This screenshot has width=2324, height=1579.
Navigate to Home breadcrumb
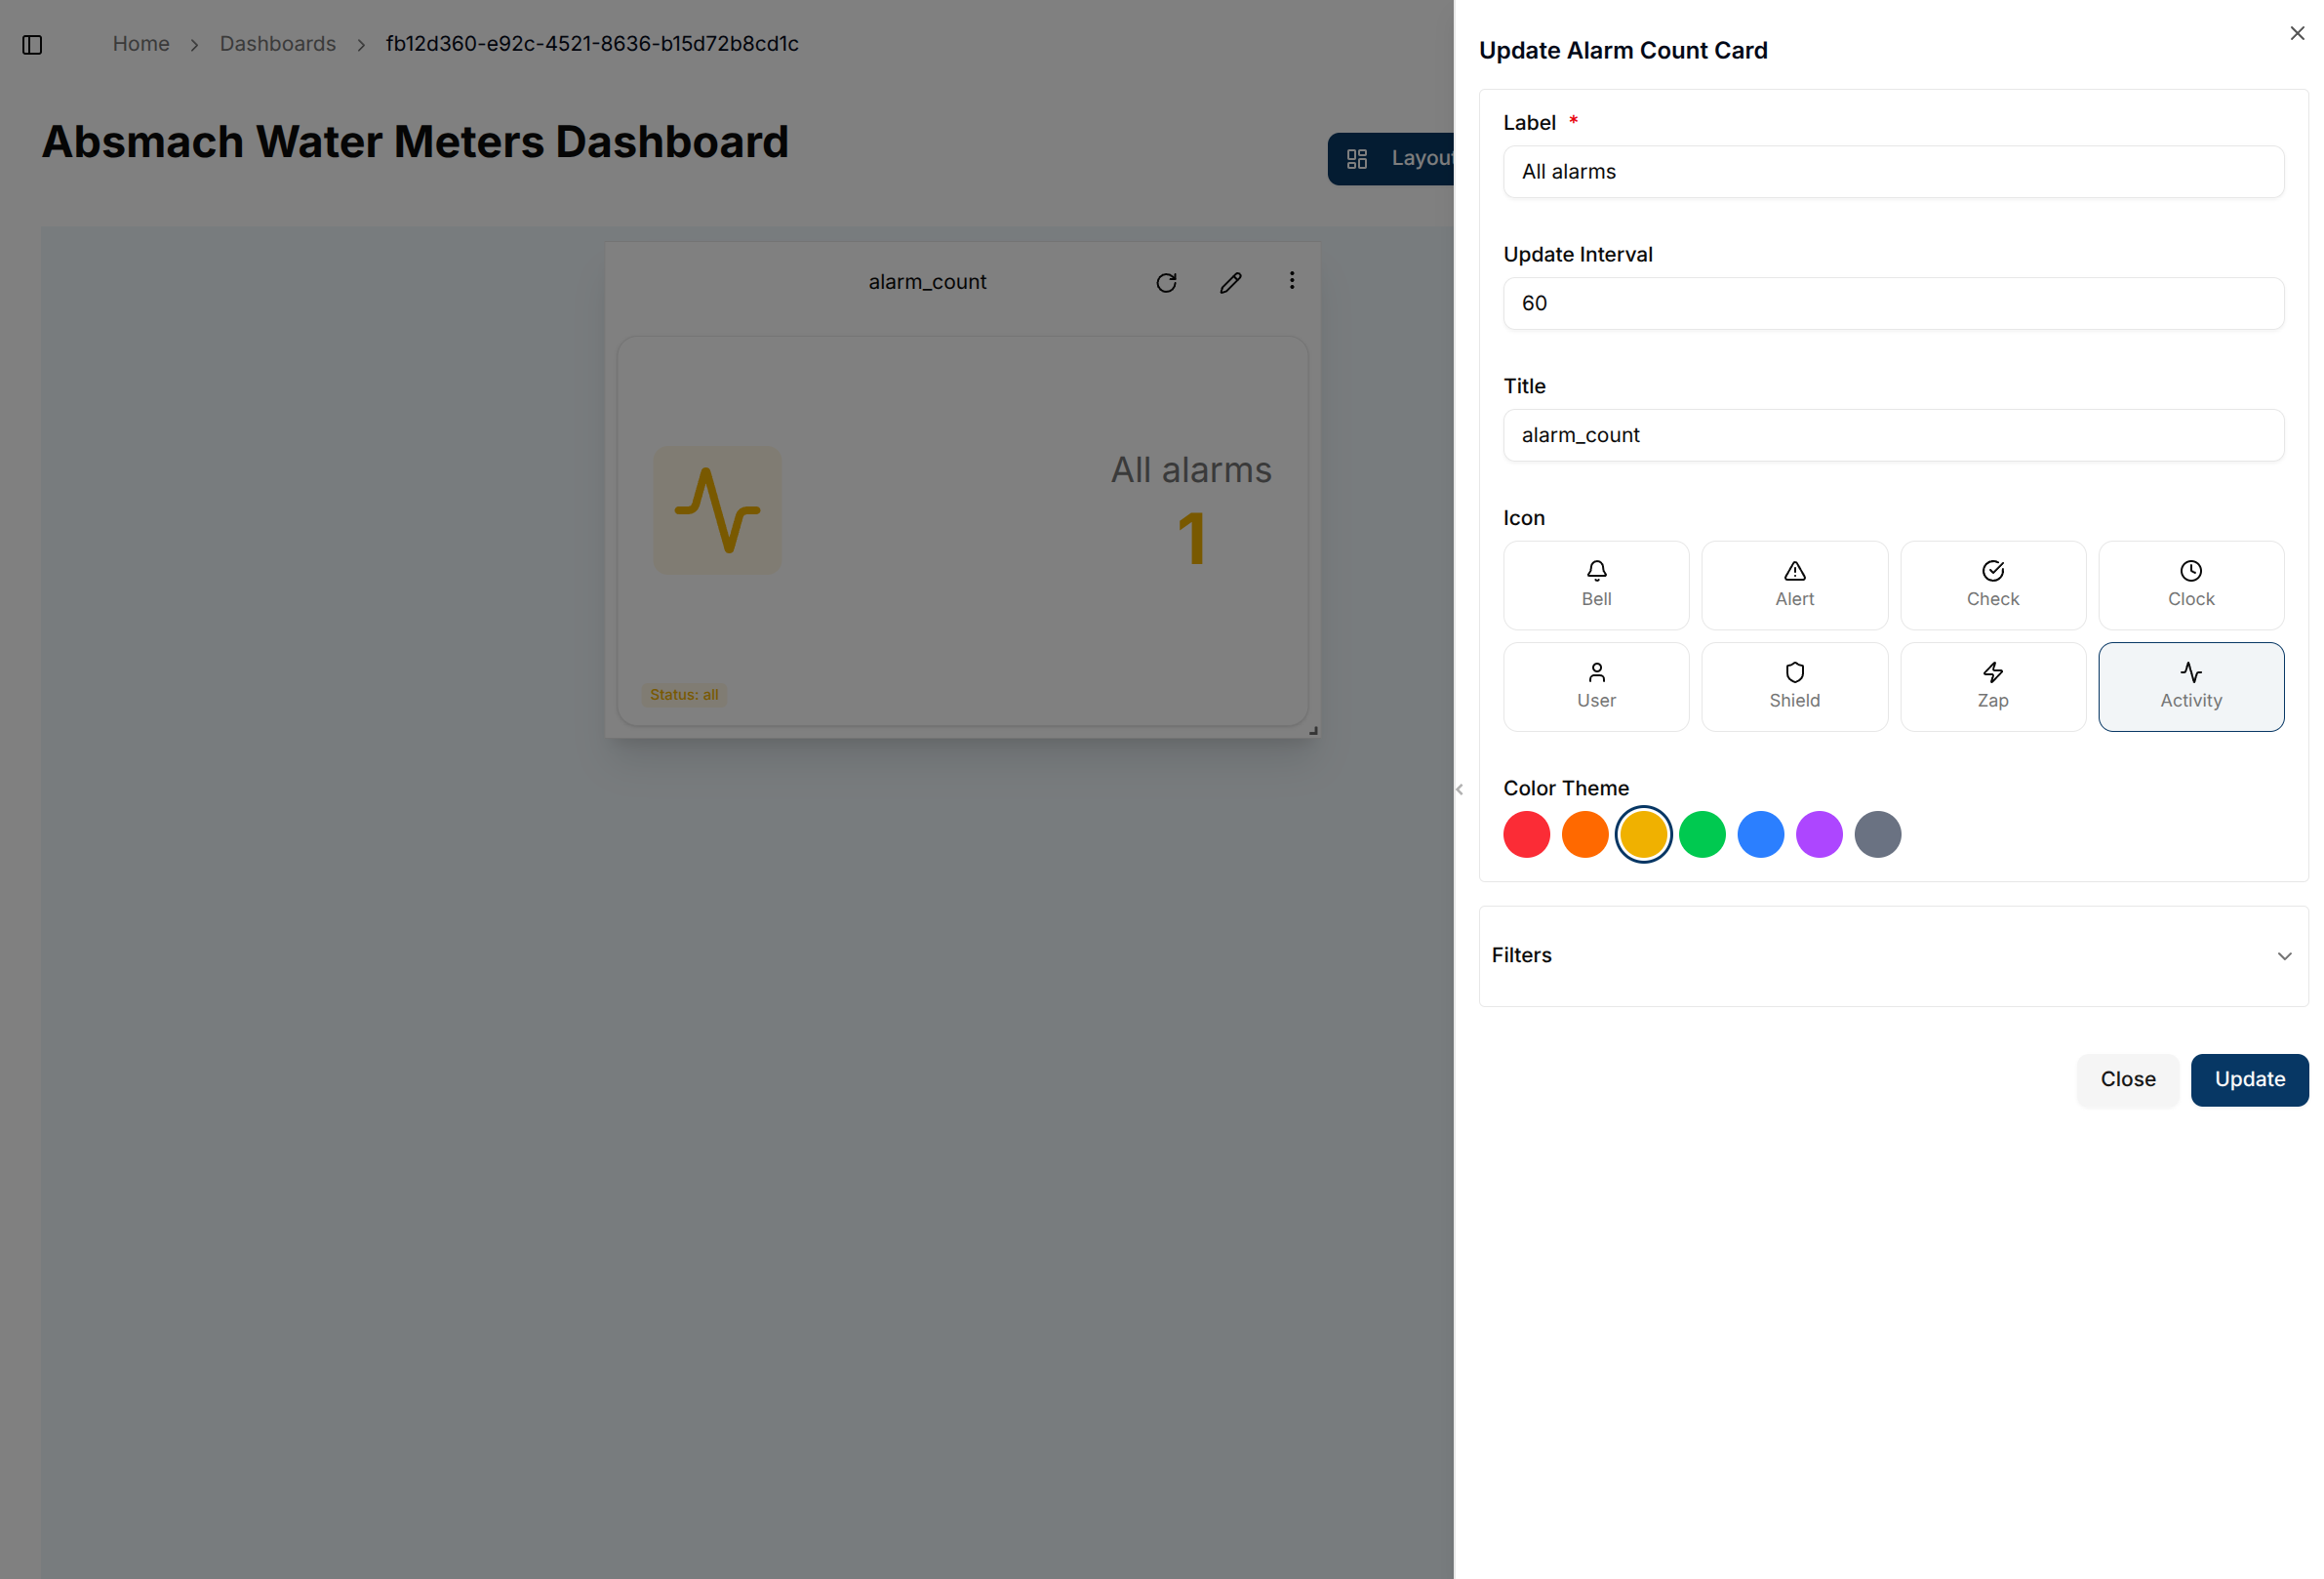[x=140, y=44]
